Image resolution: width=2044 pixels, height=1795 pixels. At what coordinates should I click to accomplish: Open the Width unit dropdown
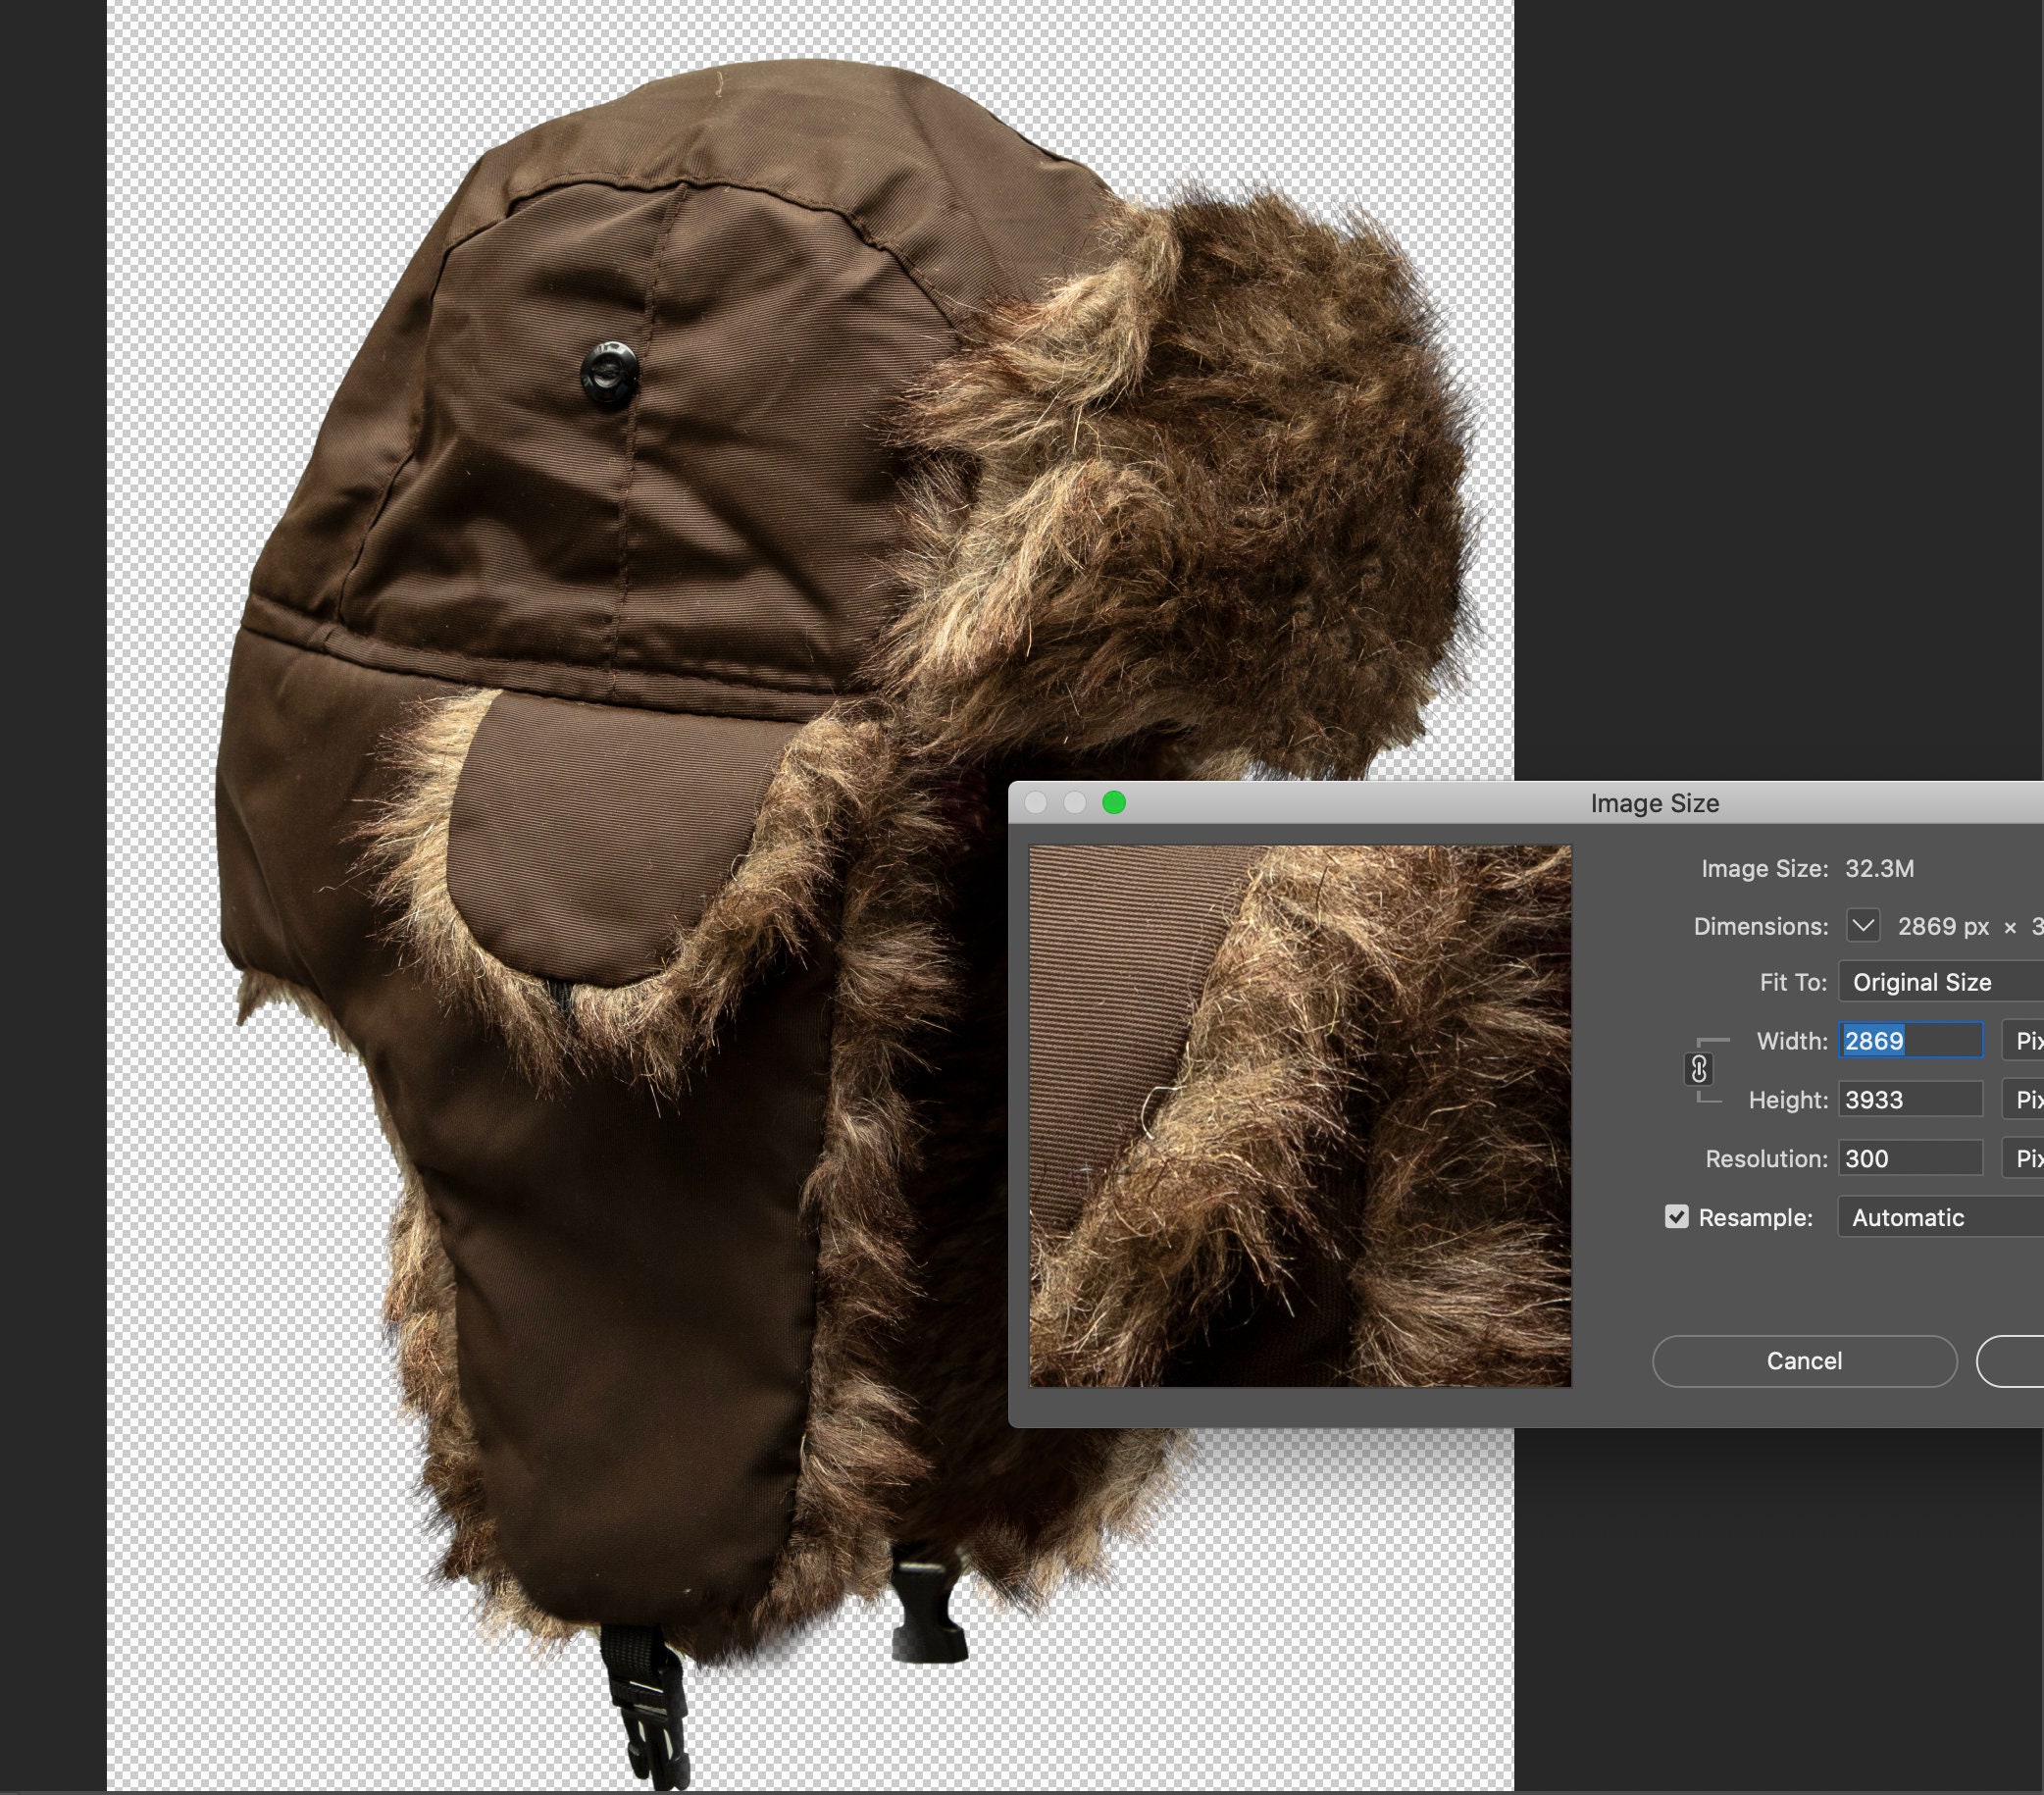coord(2023,1041)
